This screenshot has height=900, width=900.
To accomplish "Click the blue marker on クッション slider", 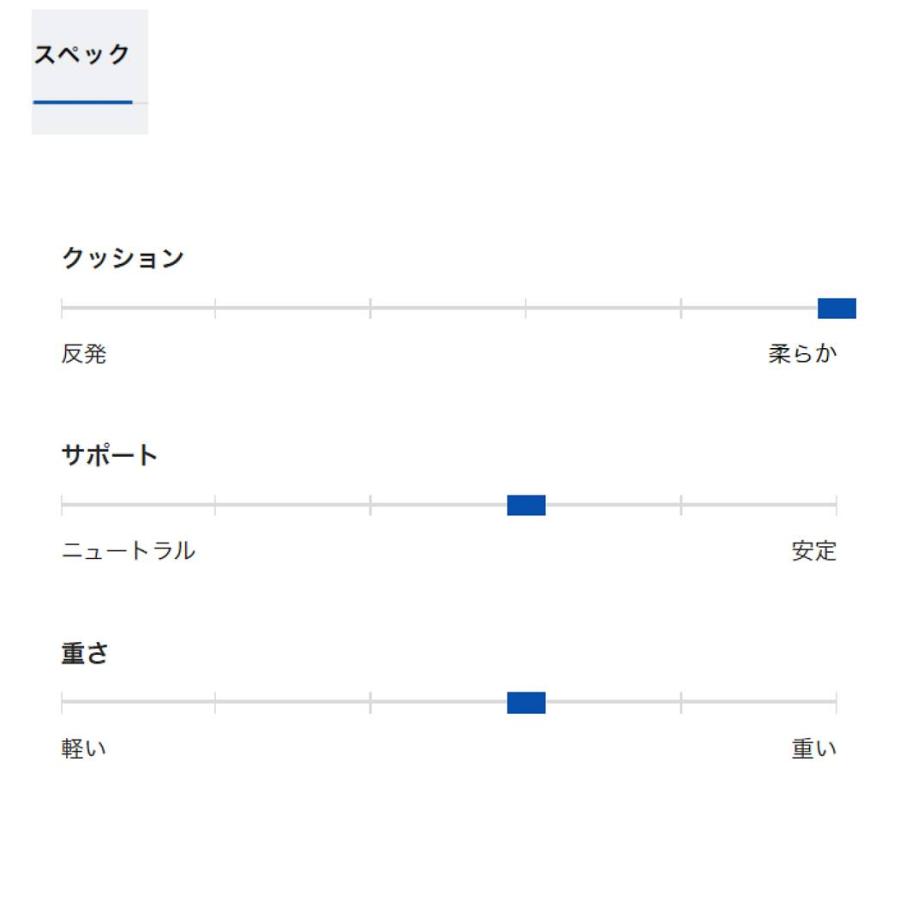I will click(x=836, y=308).
